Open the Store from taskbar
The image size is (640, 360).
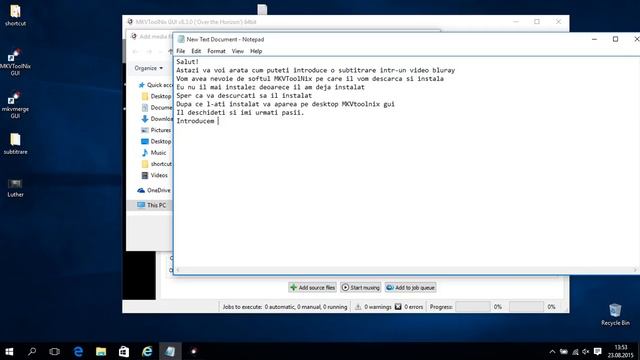tap(124, 351)
